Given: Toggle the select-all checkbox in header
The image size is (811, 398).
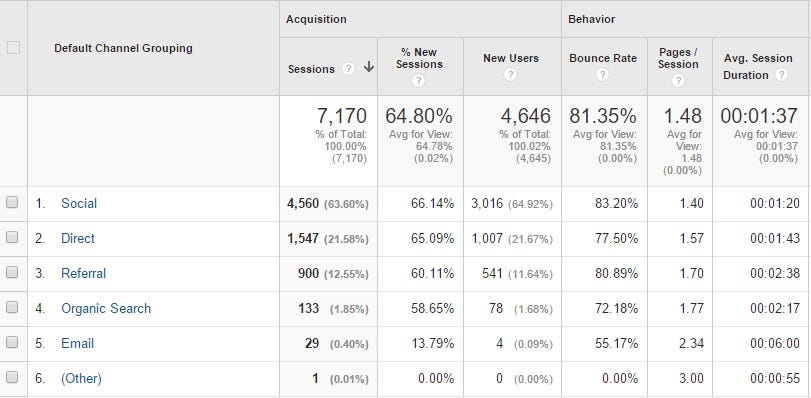Looking at the screenshot, I should 13,48.
